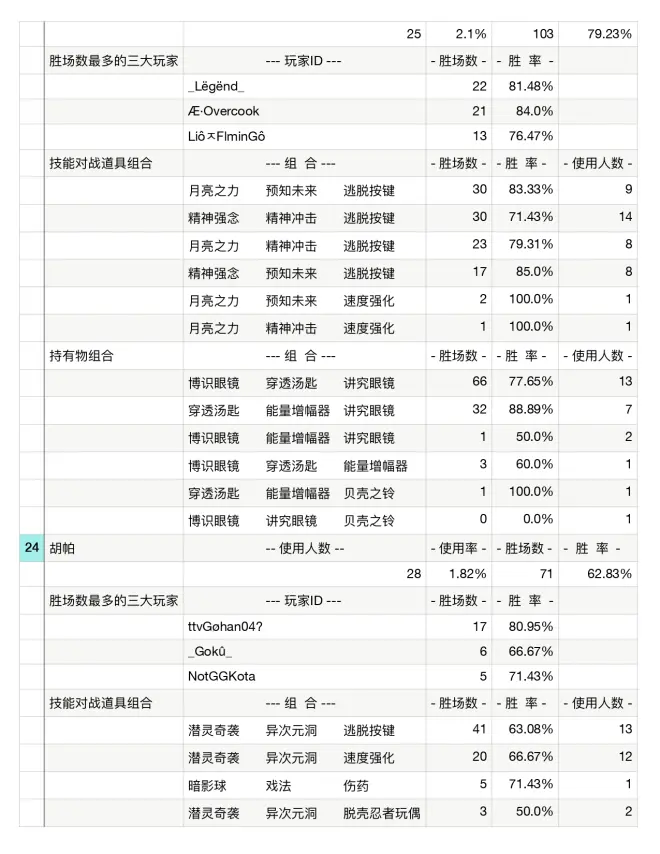The width and height of the screenshot is (660, 854).
Task: Click the NotGGKota player cell
Action: coord(221,676)
